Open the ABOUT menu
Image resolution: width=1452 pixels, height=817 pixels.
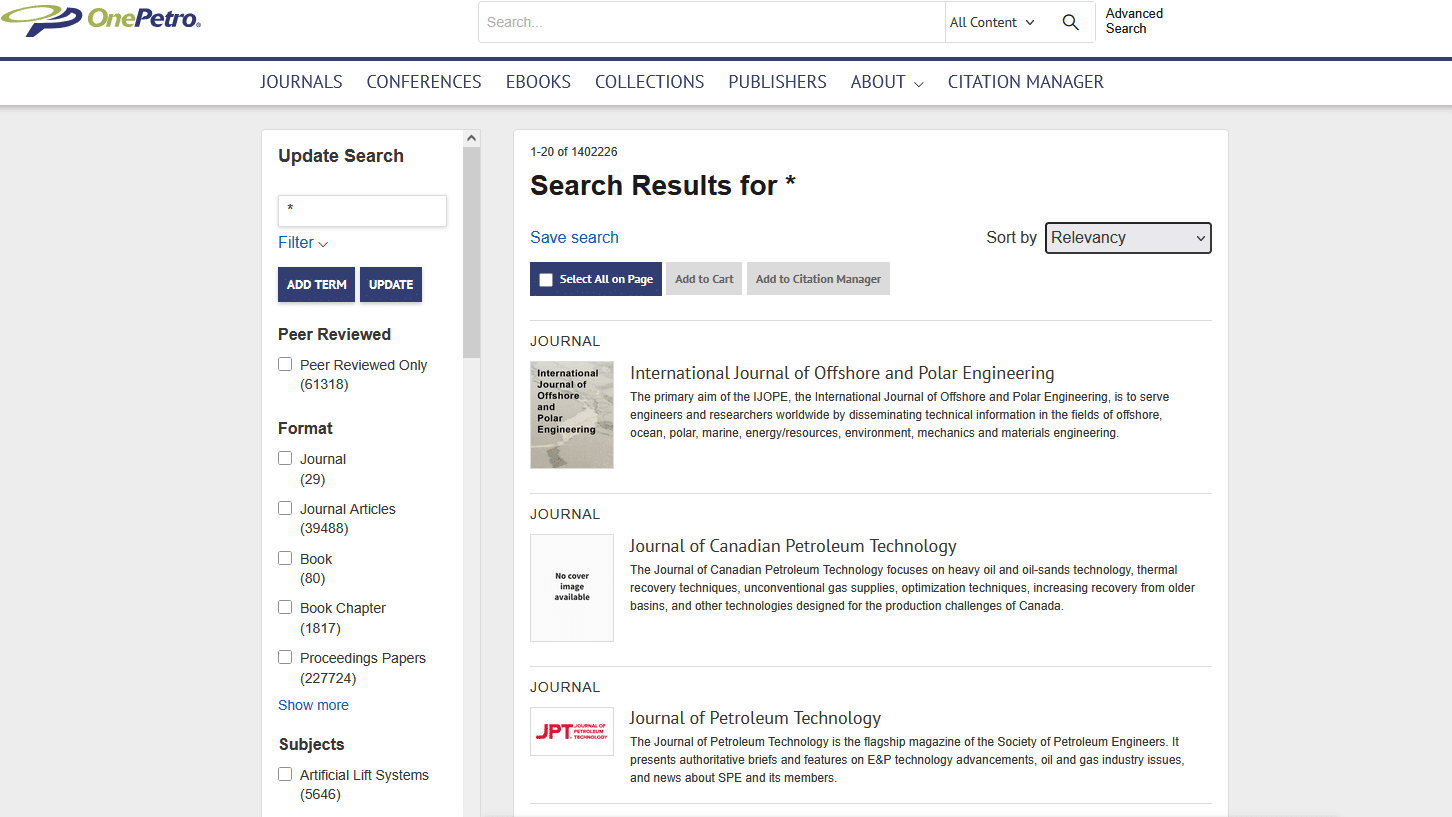pyautogui.click(x=886, y=82)
